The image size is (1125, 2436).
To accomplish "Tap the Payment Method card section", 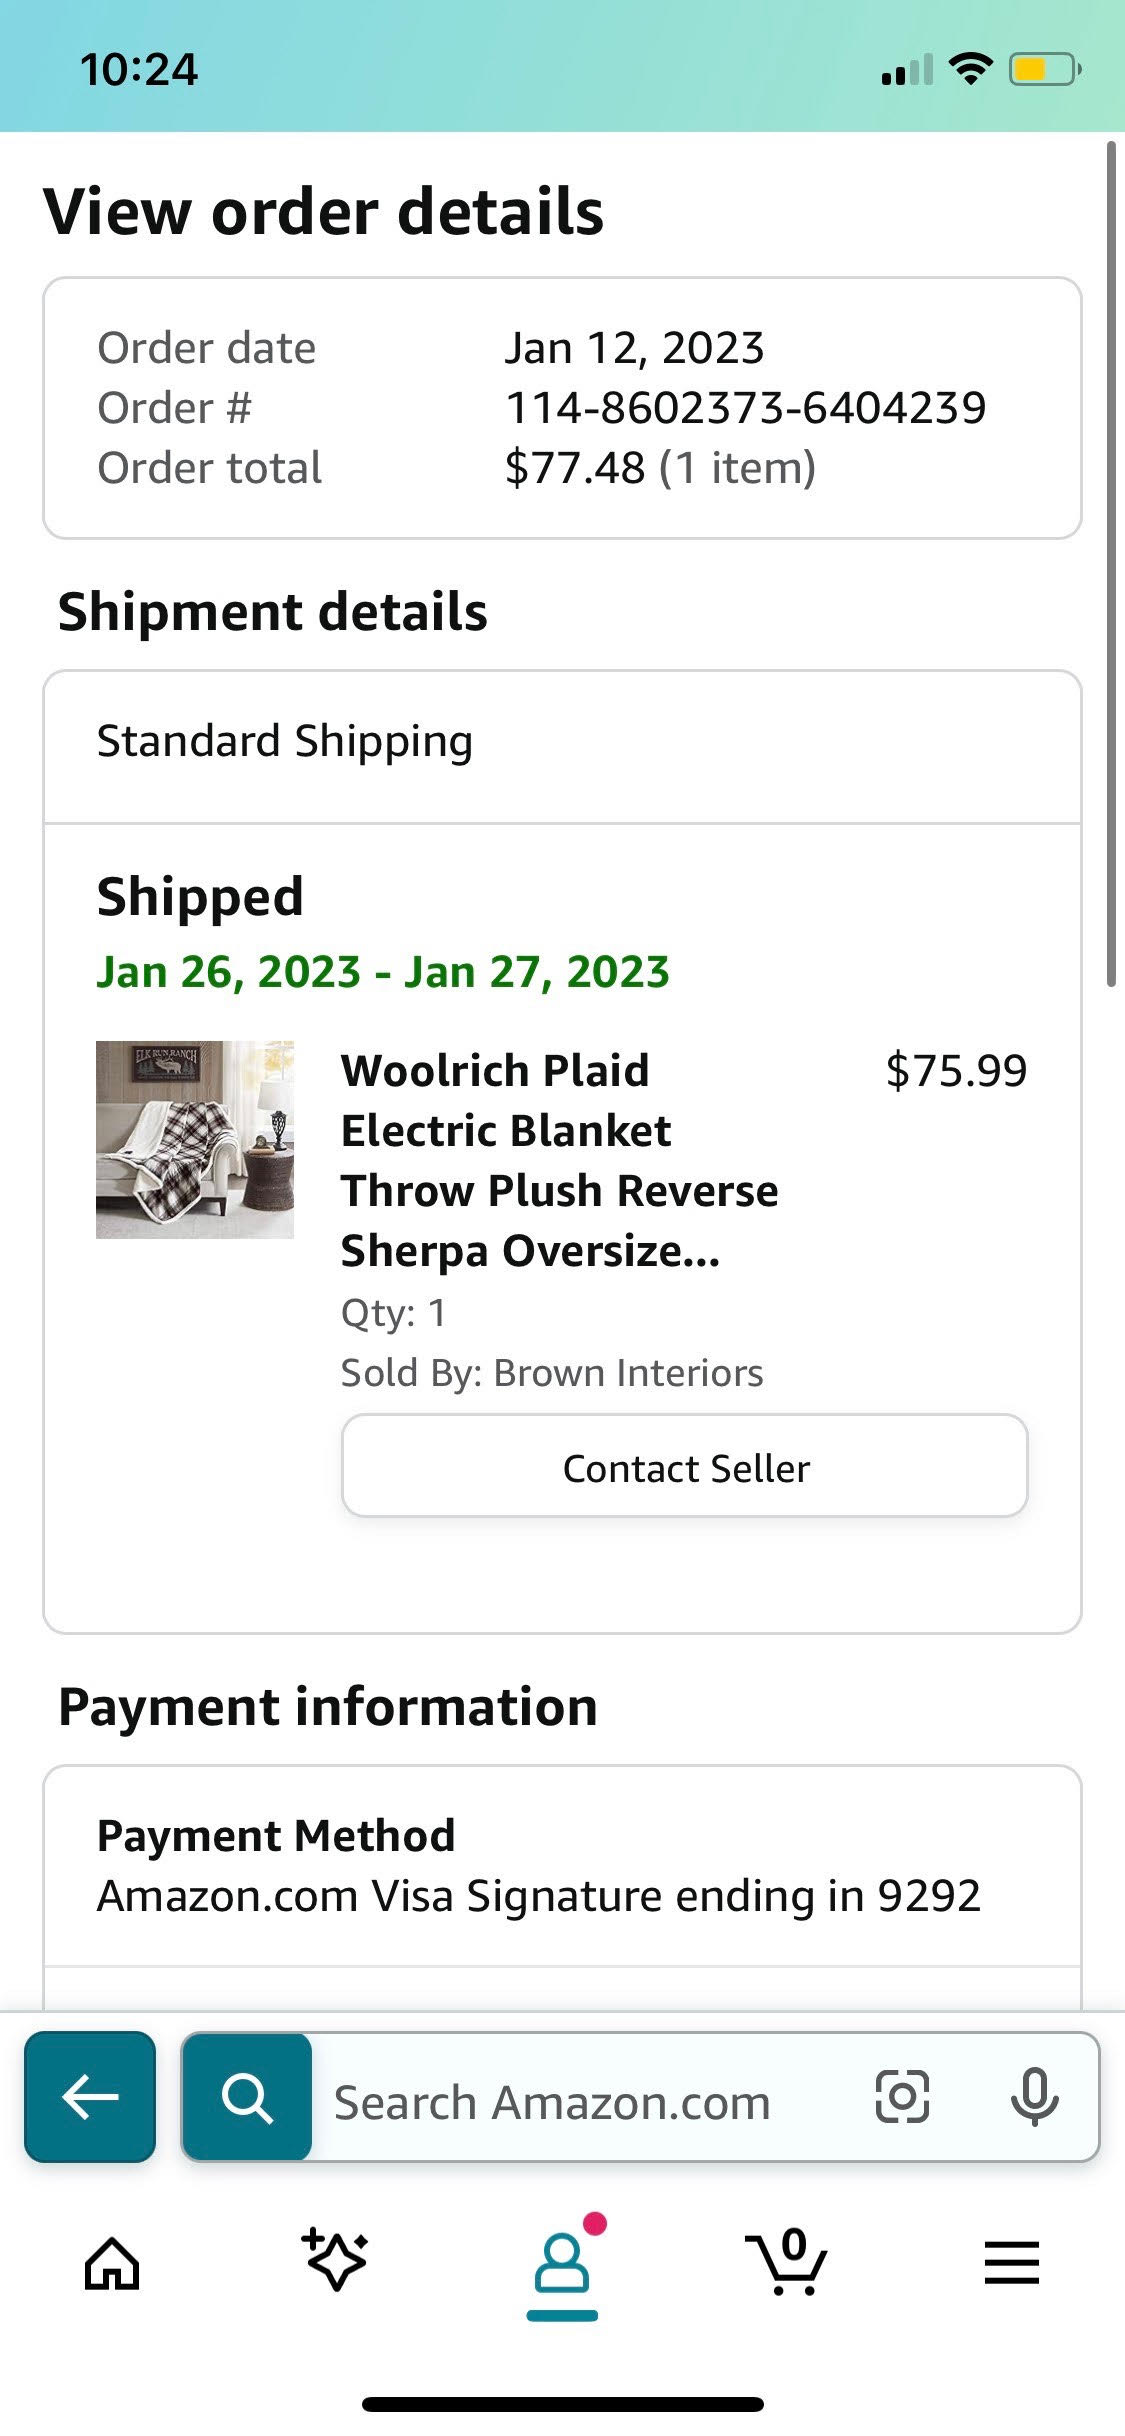I will point(562,1866).
